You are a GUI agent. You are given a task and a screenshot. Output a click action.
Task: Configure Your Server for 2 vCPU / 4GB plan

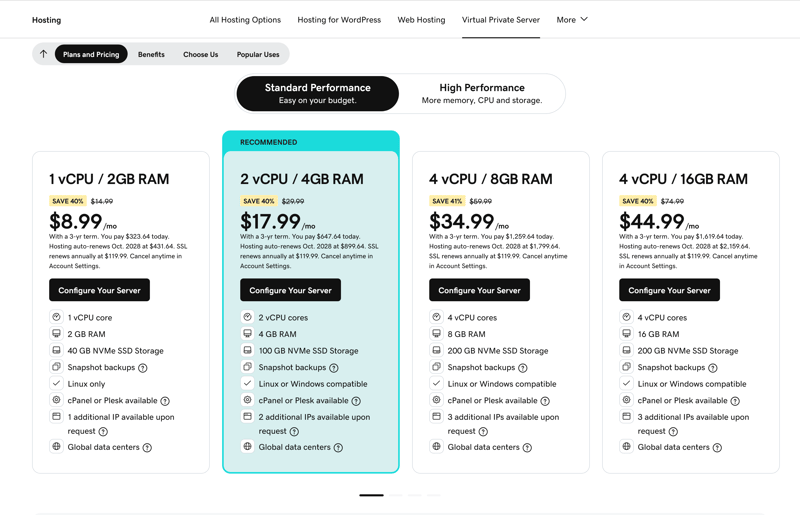(x=290, y=290)
